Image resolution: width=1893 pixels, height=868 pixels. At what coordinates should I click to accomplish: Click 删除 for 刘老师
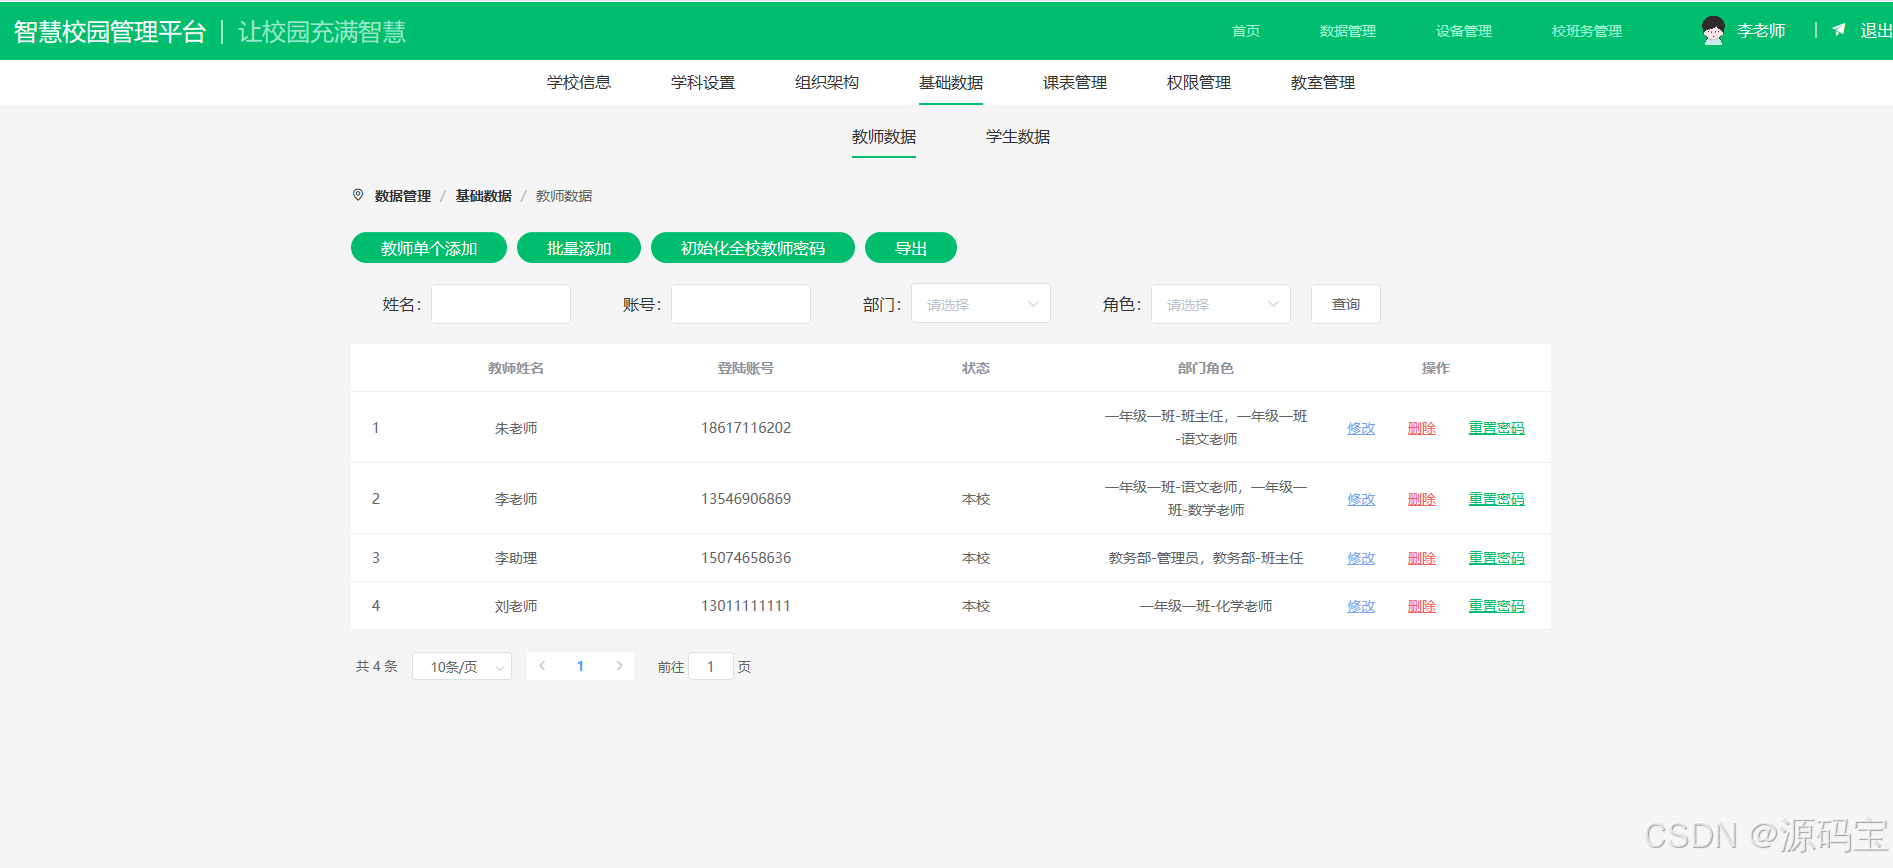pyautogui.click(x=1422, y=606)
